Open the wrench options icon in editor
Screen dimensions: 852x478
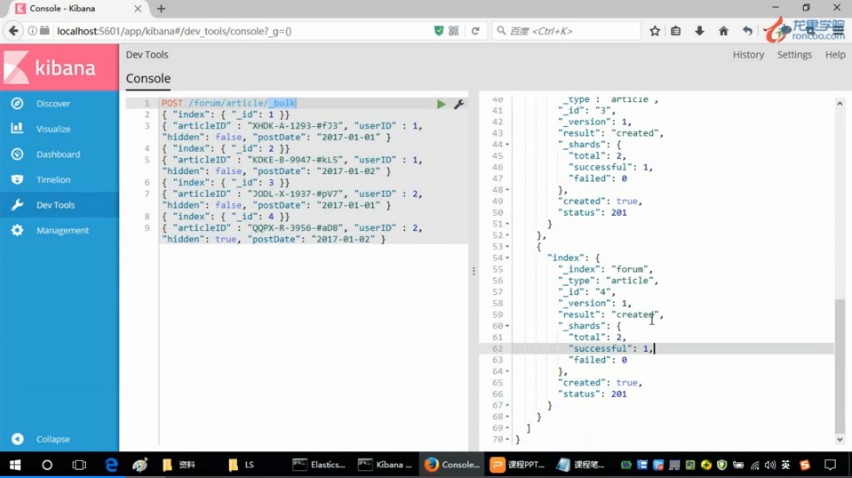(459, 104)
